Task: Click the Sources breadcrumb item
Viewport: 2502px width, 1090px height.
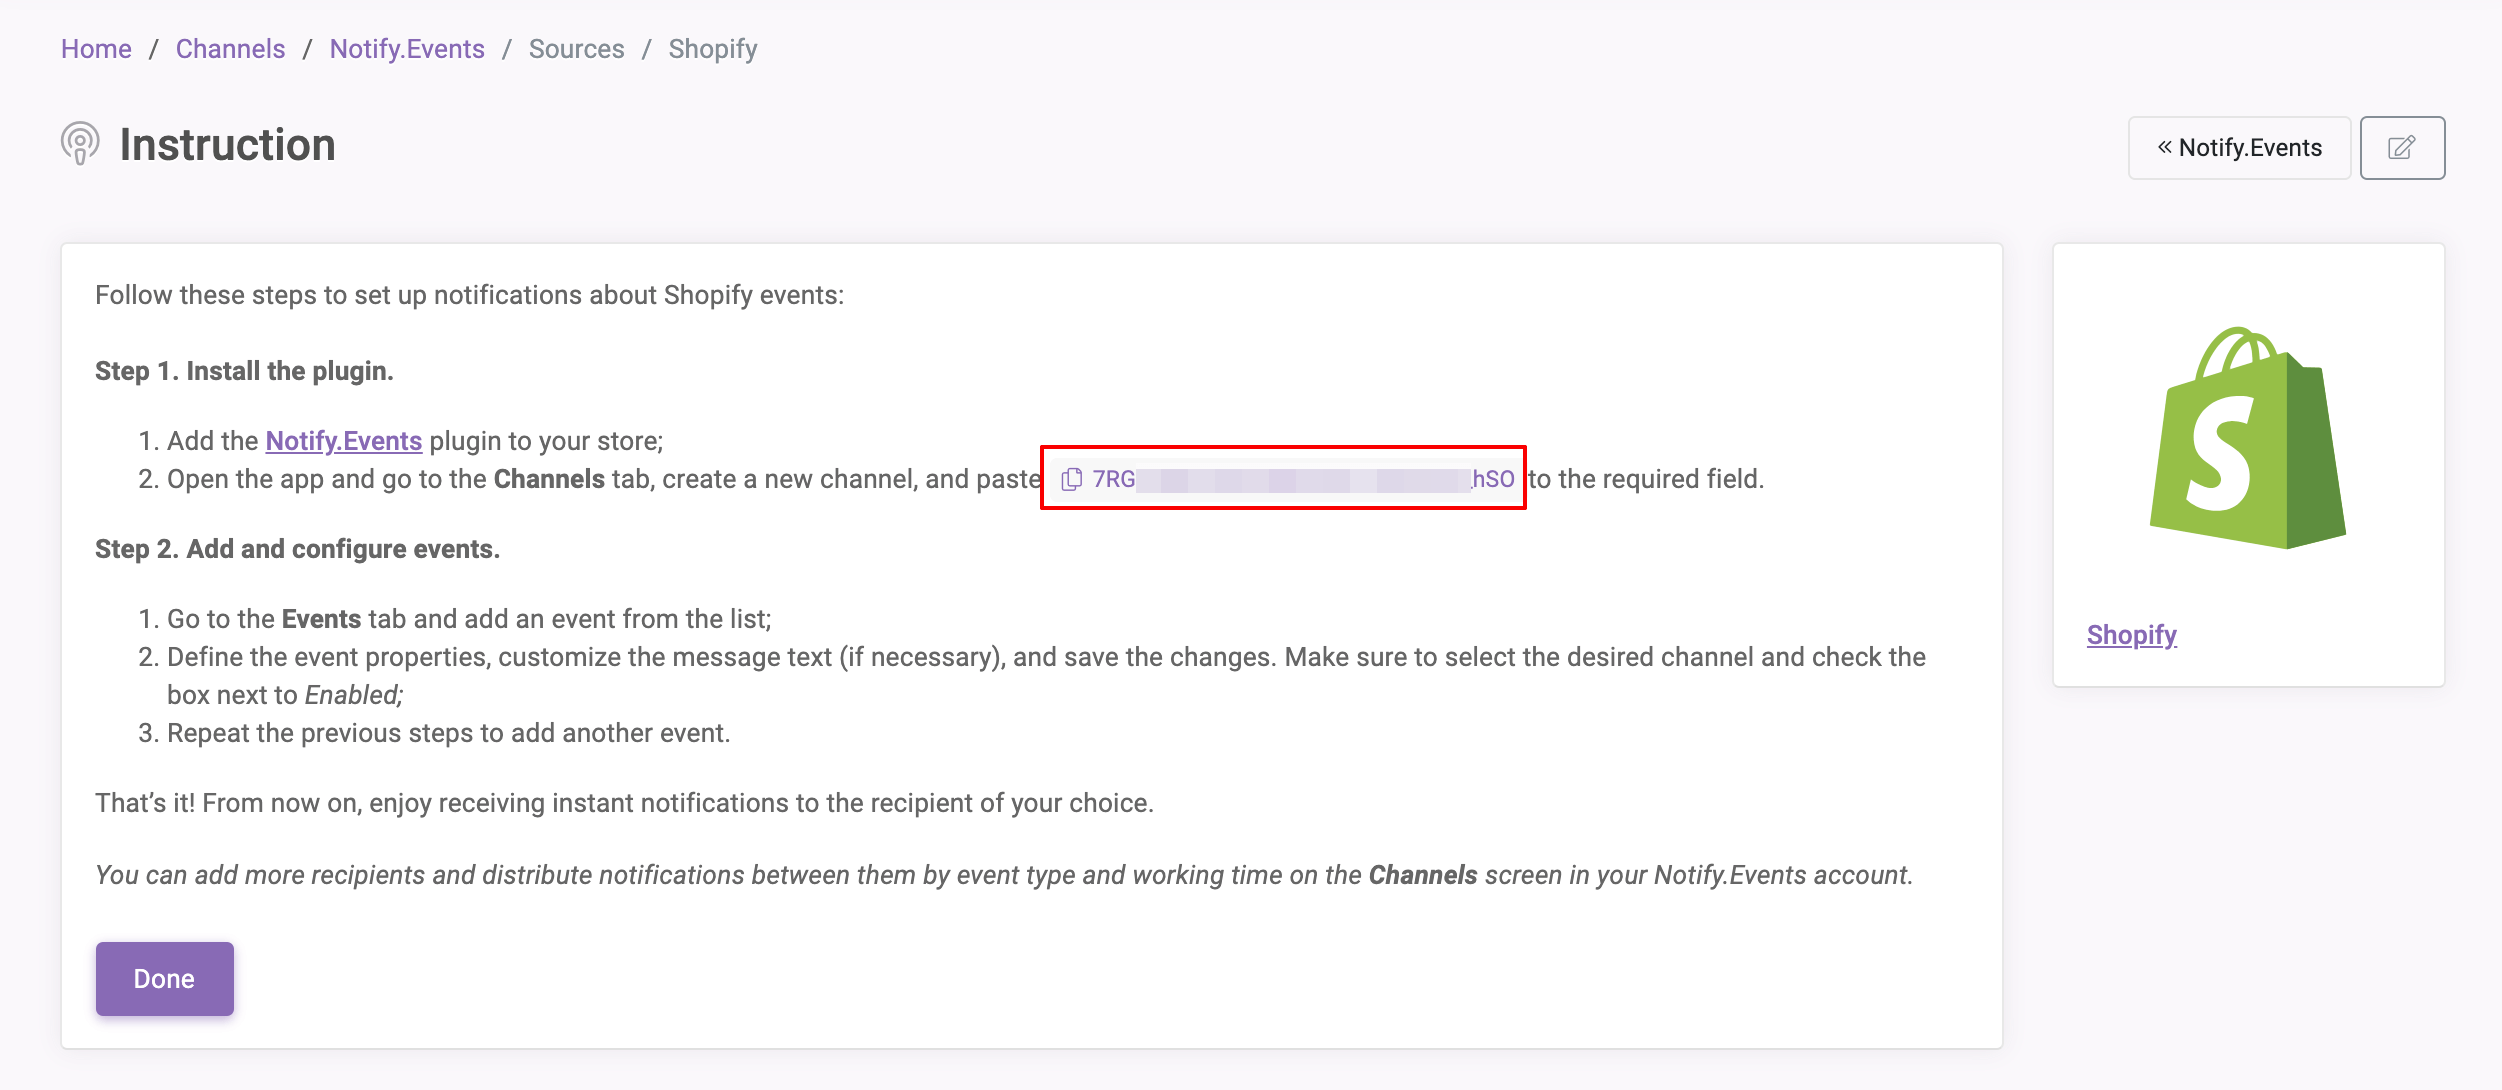Action: pos(576,49)
